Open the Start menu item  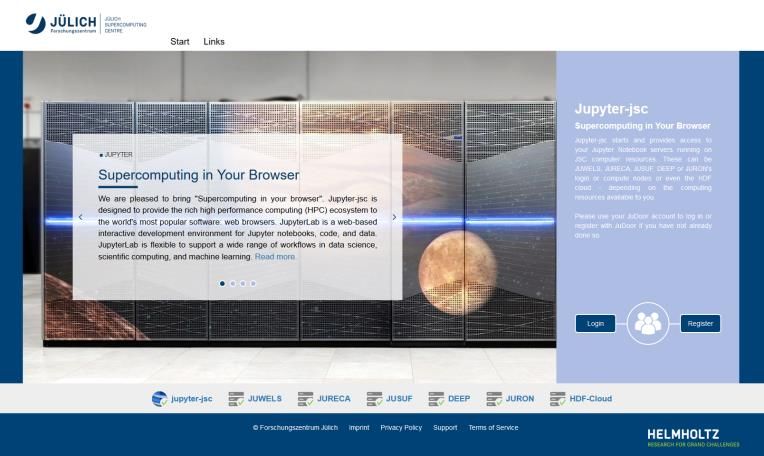point(180,41)
